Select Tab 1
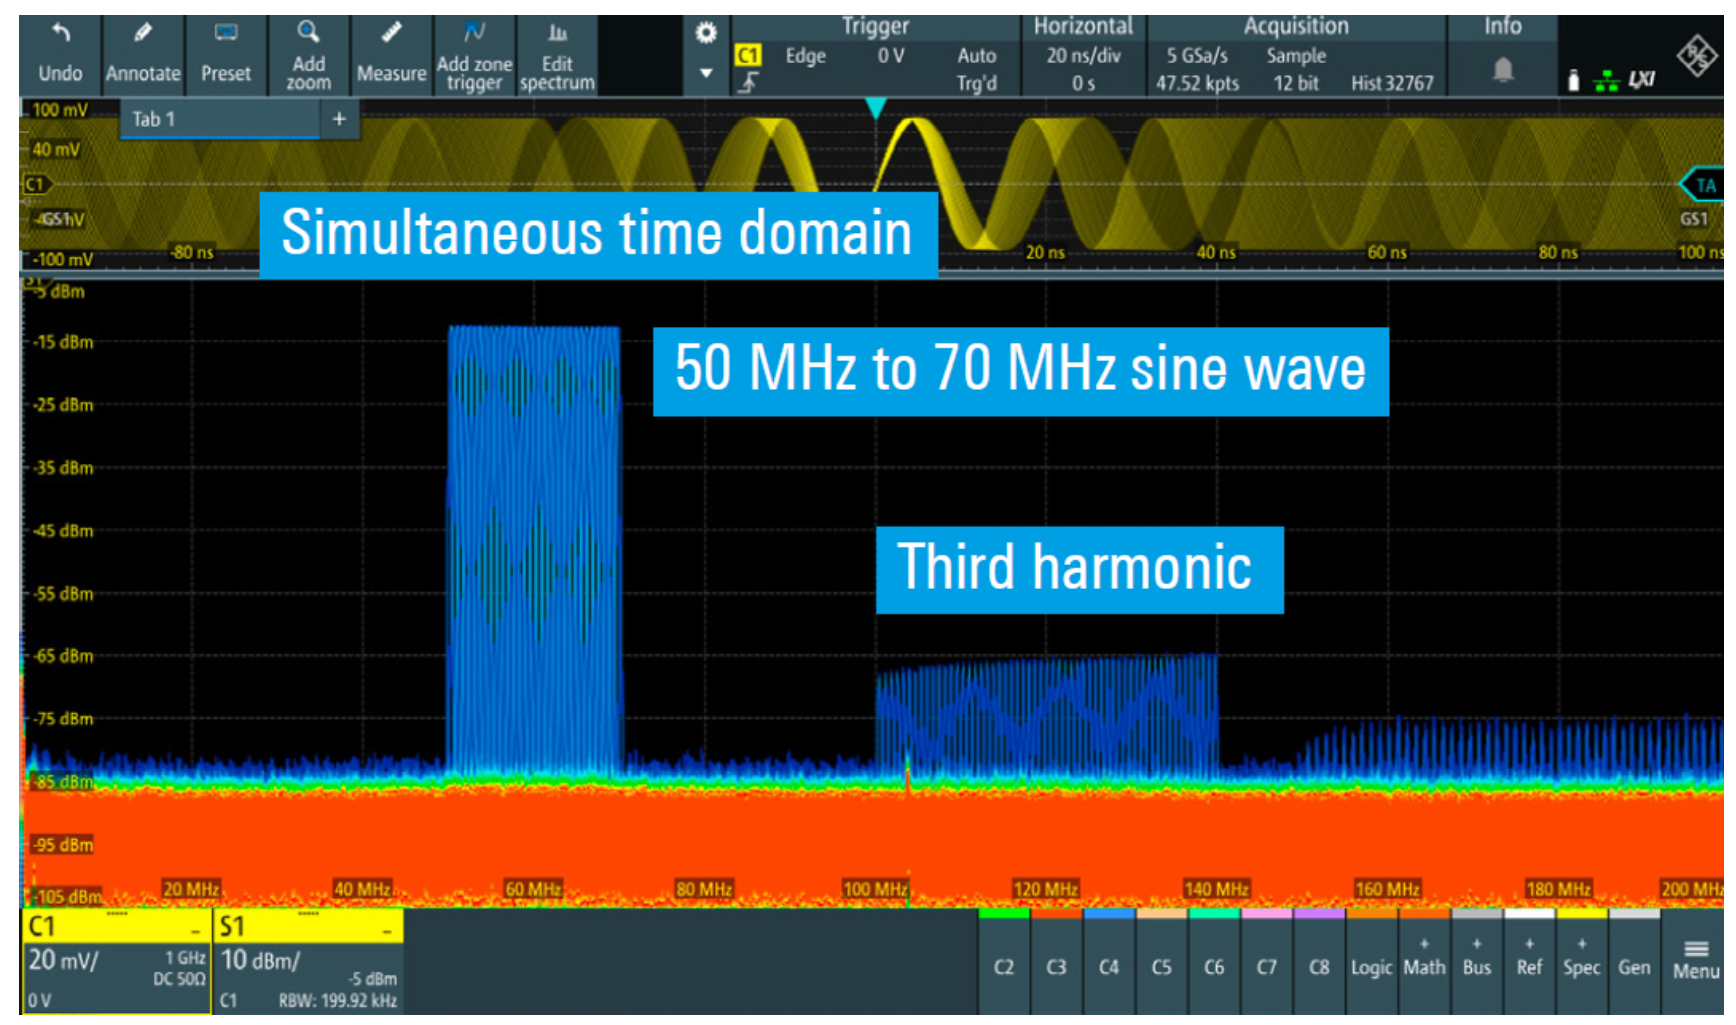1736x1025 pixels. coord(154,119)
